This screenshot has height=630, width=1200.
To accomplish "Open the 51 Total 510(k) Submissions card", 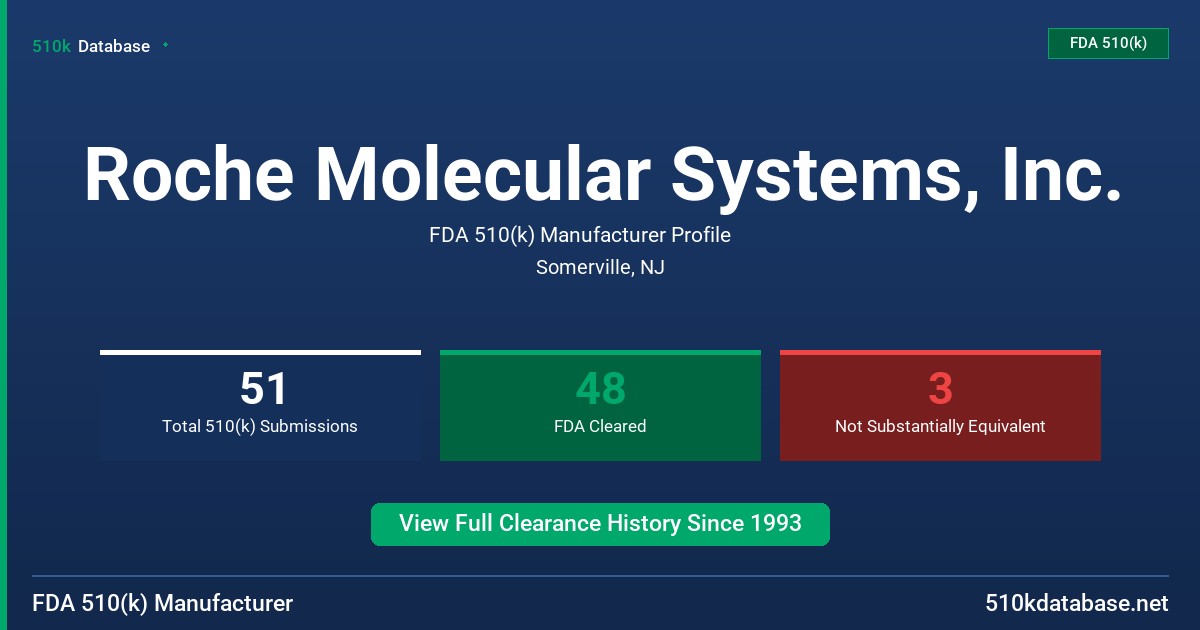I will 260,405.
